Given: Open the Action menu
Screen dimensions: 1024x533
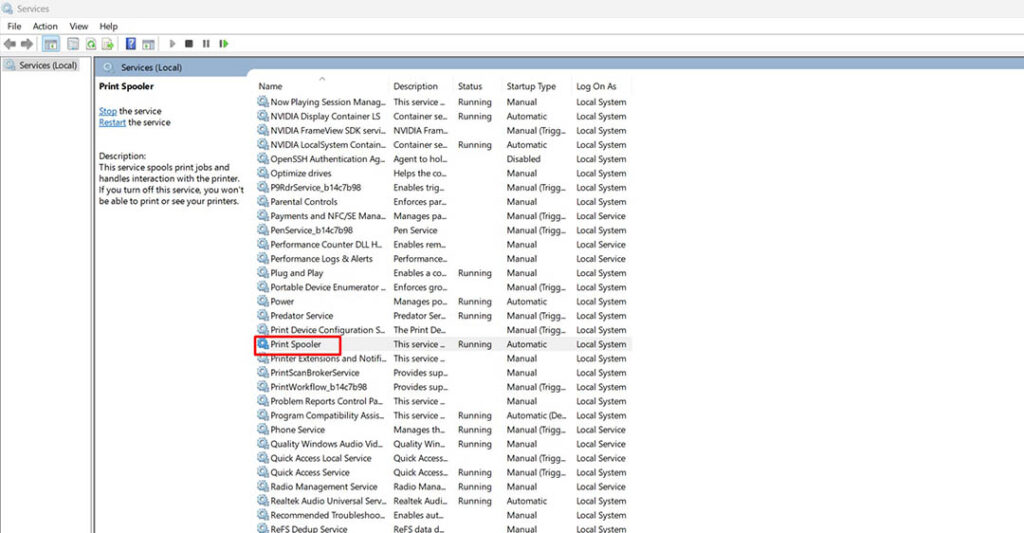Looking at the screenshot, I should (x=45, y=26).
